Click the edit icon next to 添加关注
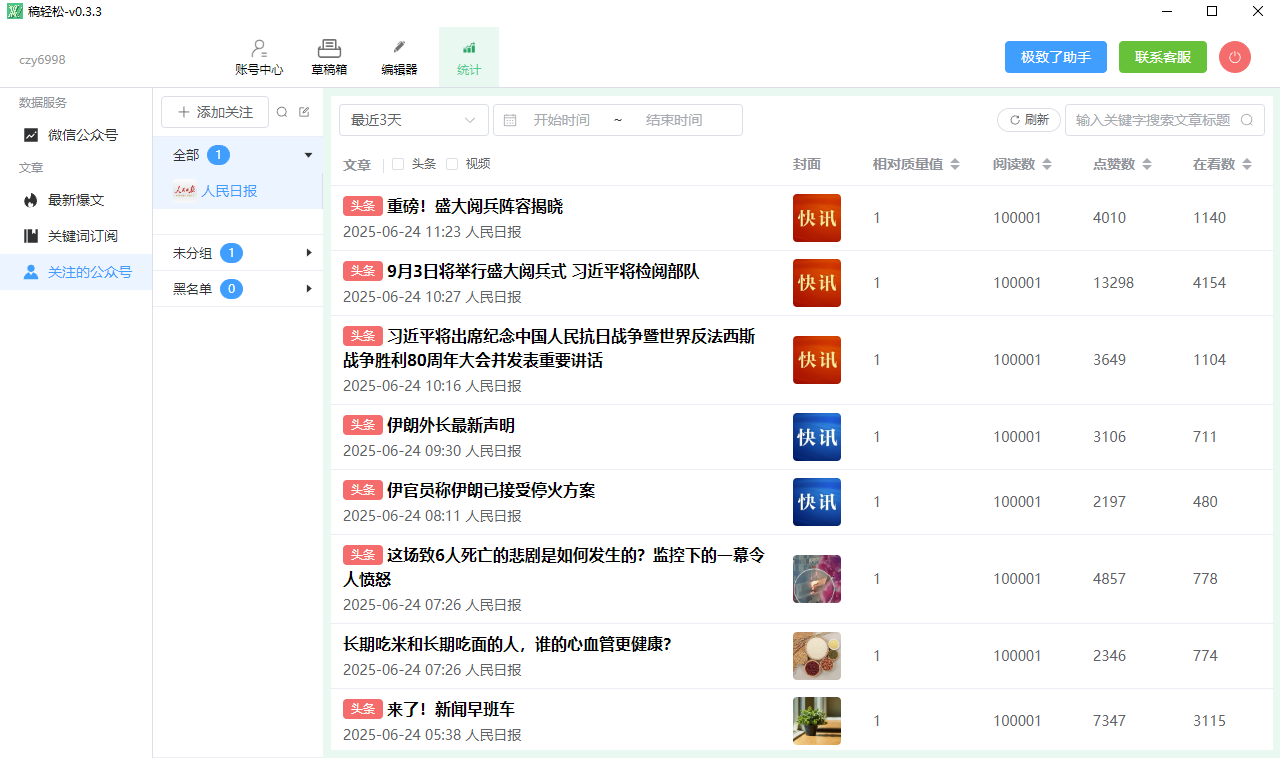Viewport: 1280px width, 758px height. [x=304, y=112]
